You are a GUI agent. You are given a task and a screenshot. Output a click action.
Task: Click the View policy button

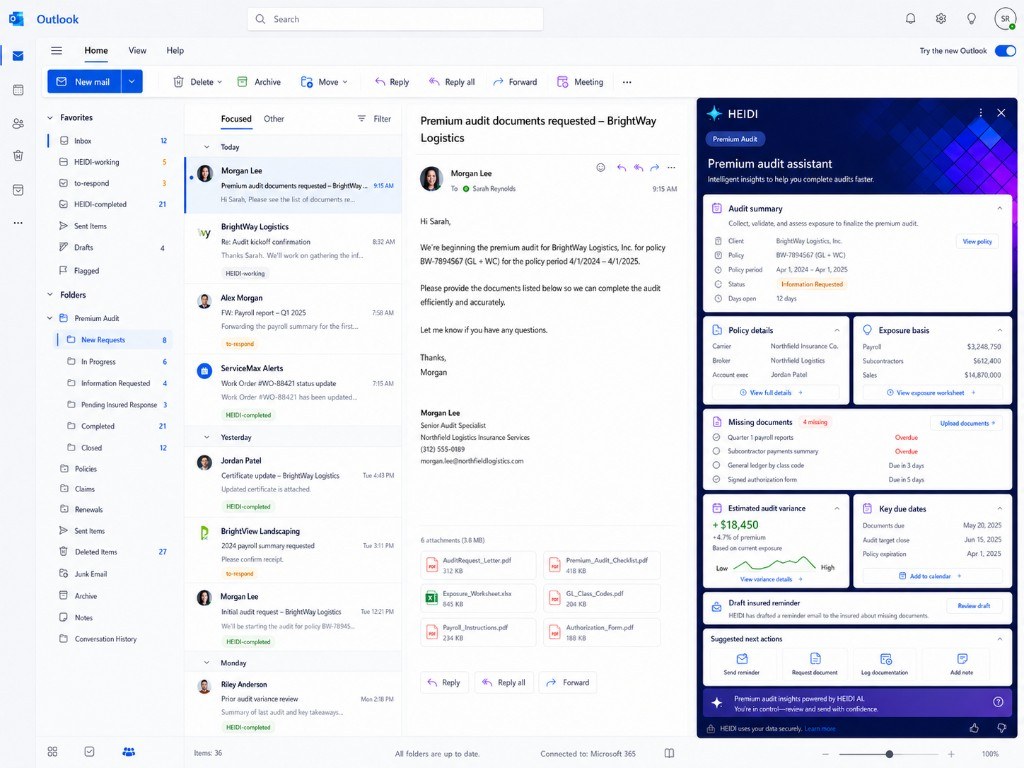[x=977, y=242]
